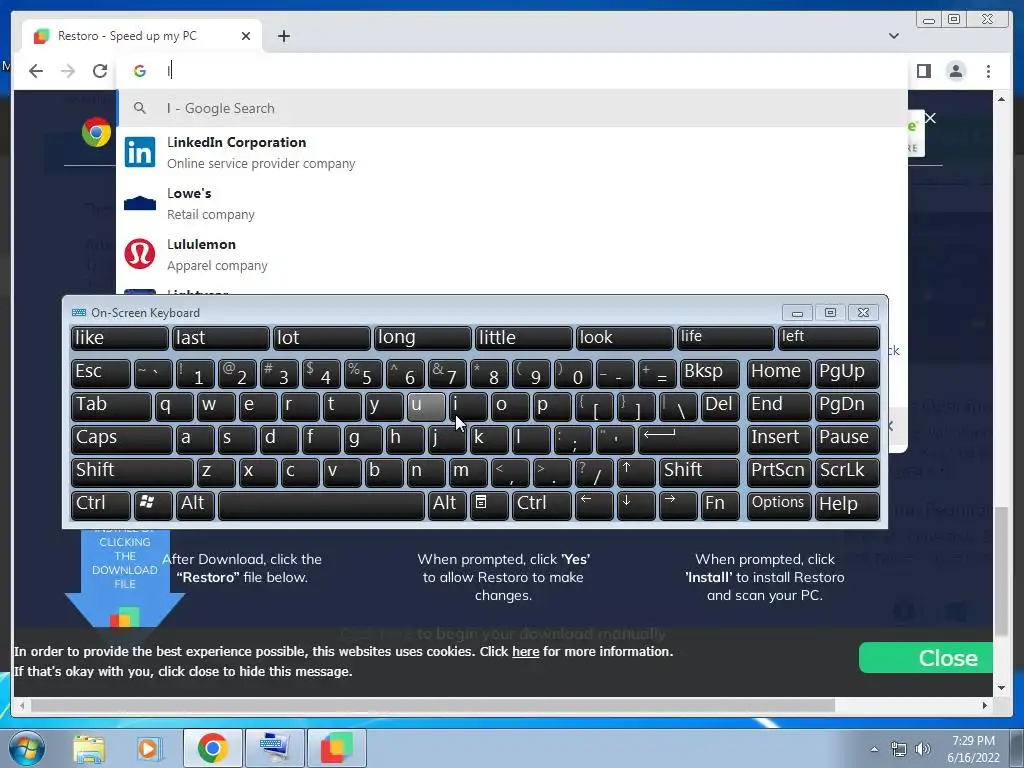Viewport: 1024px width, 768px height.
Task: Click the down arrow key
Action: click(x=636, y=505)
